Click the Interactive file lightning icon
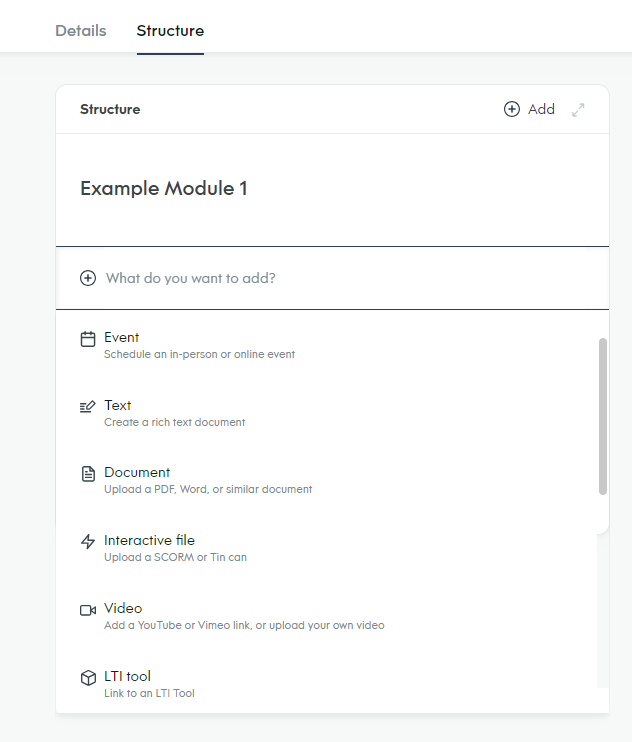This screenshot has width=632, height=742. [88, 541]
